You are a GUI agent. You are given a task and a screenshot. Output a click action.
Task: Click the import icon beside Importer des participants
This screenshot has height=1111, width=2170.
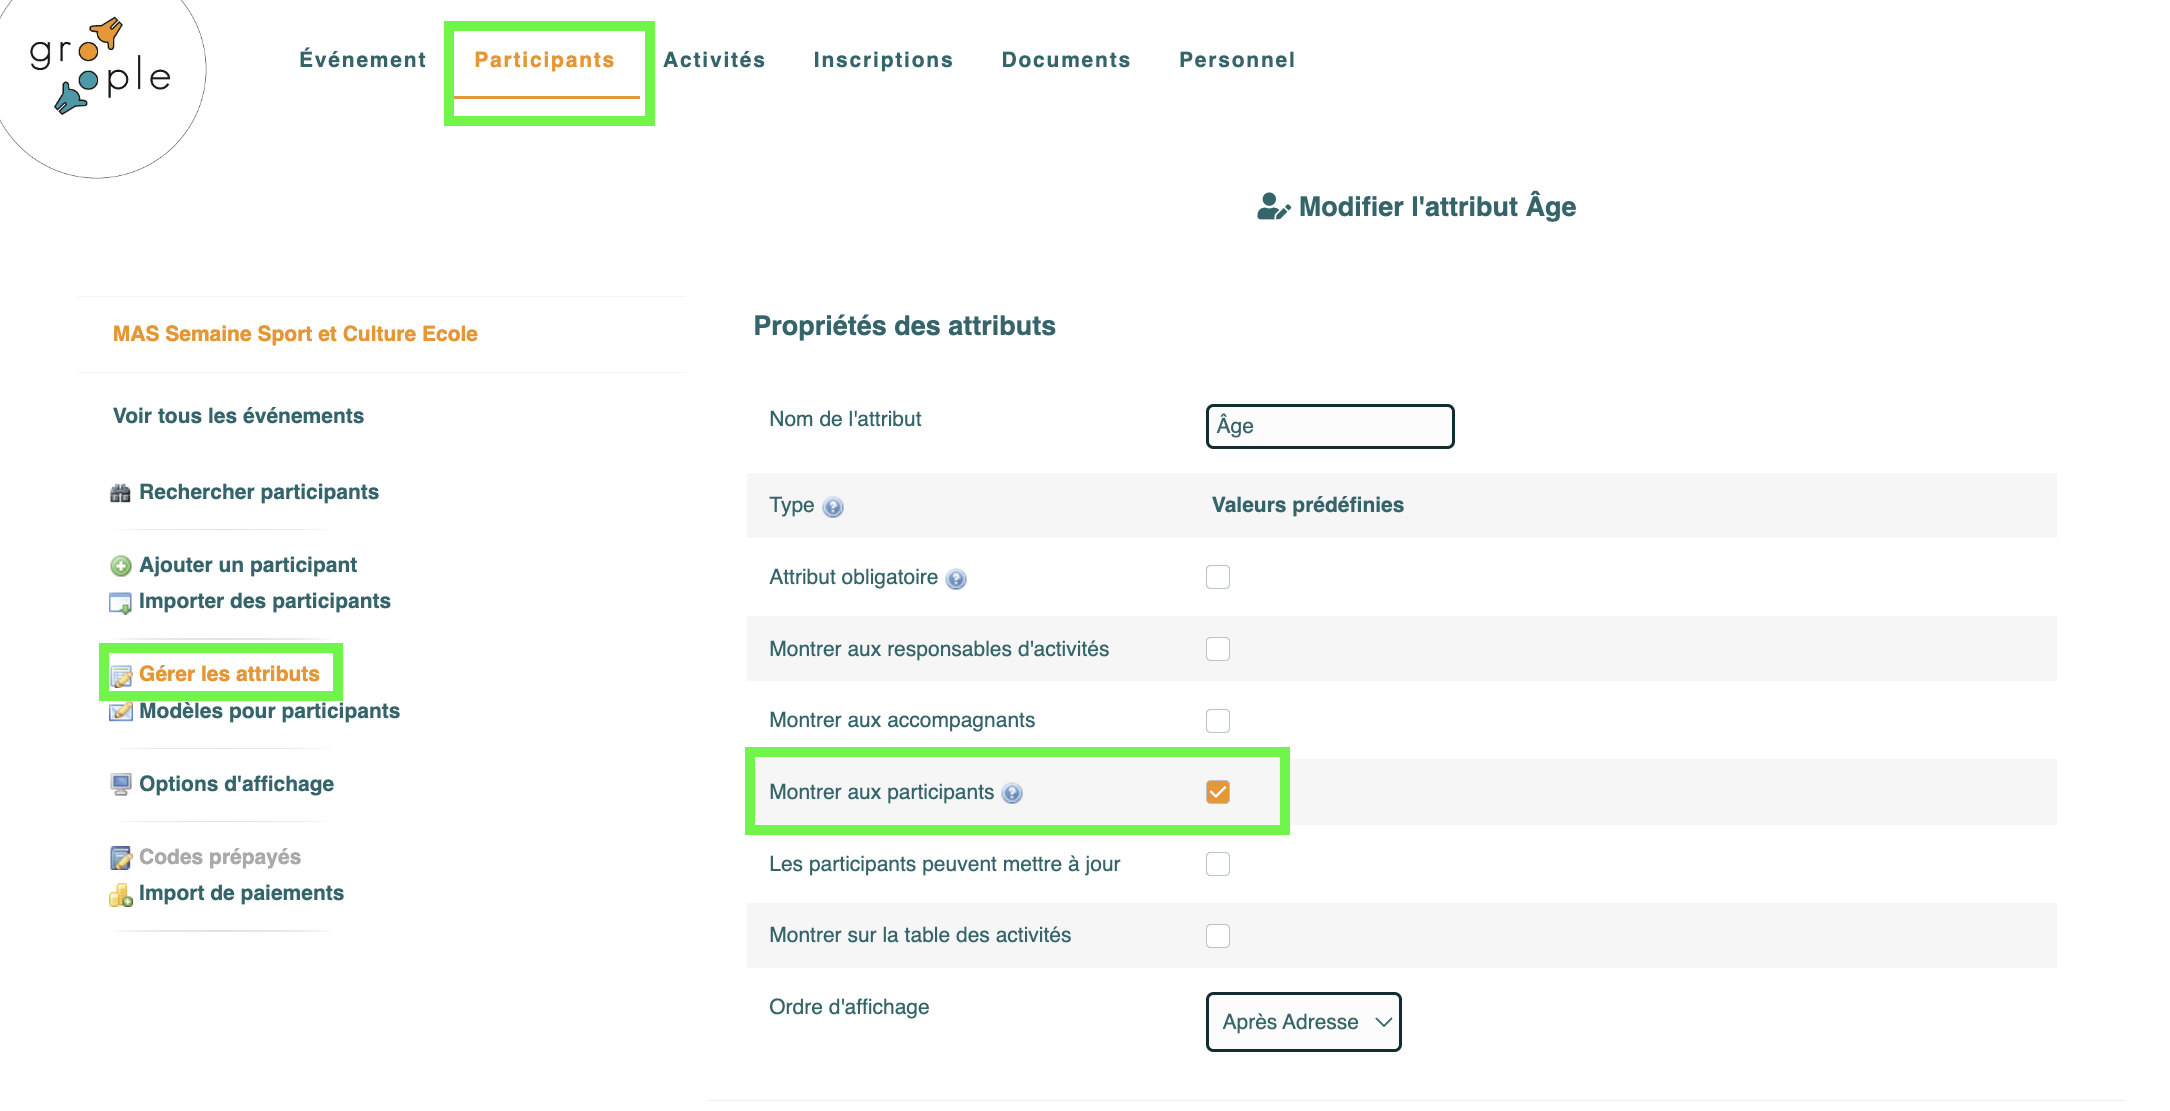pyautogui.click(x=120, y=603)
